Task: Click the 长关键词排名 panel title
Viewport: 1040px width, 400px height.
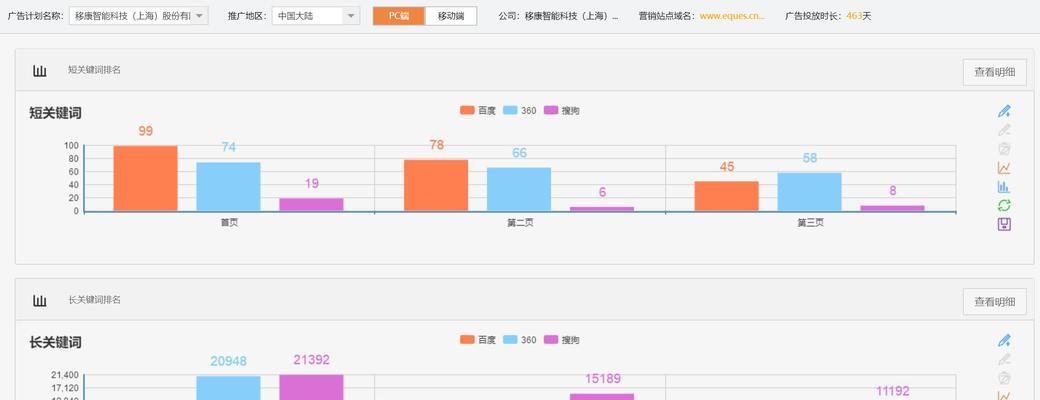Action: click(x=94, y=300)
